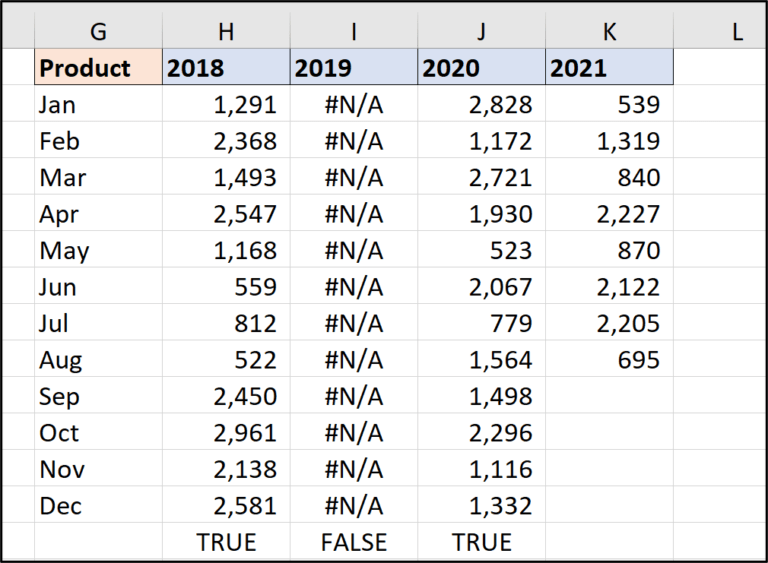Click the TRUE cell under 2018

pos(226,542)
